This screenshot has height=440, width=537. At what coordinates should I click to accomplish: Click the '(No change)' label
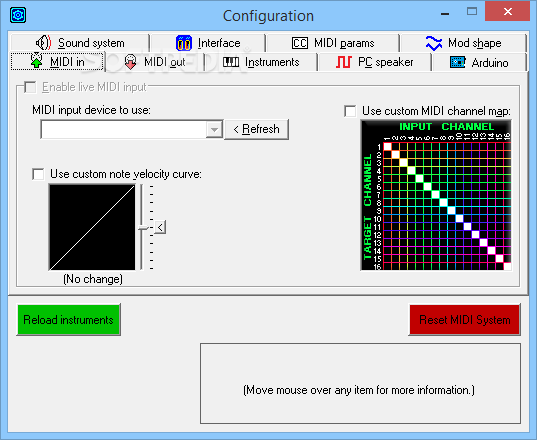coord(93,279)
